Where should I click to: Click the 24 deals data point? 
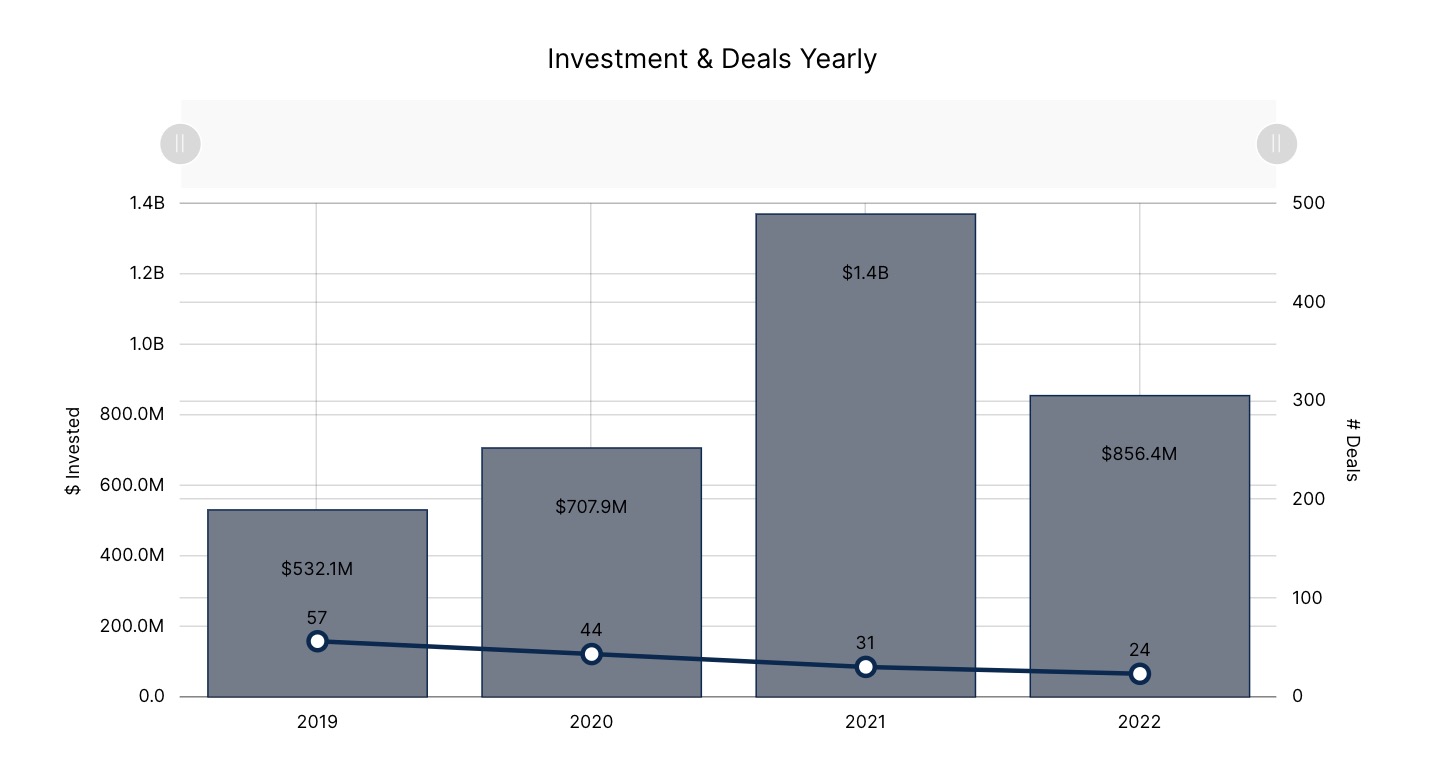click(x=1139, y=674)
